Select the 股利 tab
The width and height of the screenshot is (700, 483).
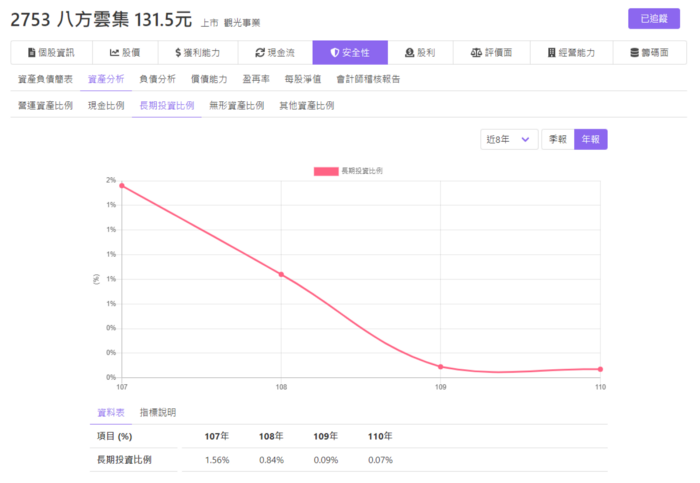(x=421, y=53)
